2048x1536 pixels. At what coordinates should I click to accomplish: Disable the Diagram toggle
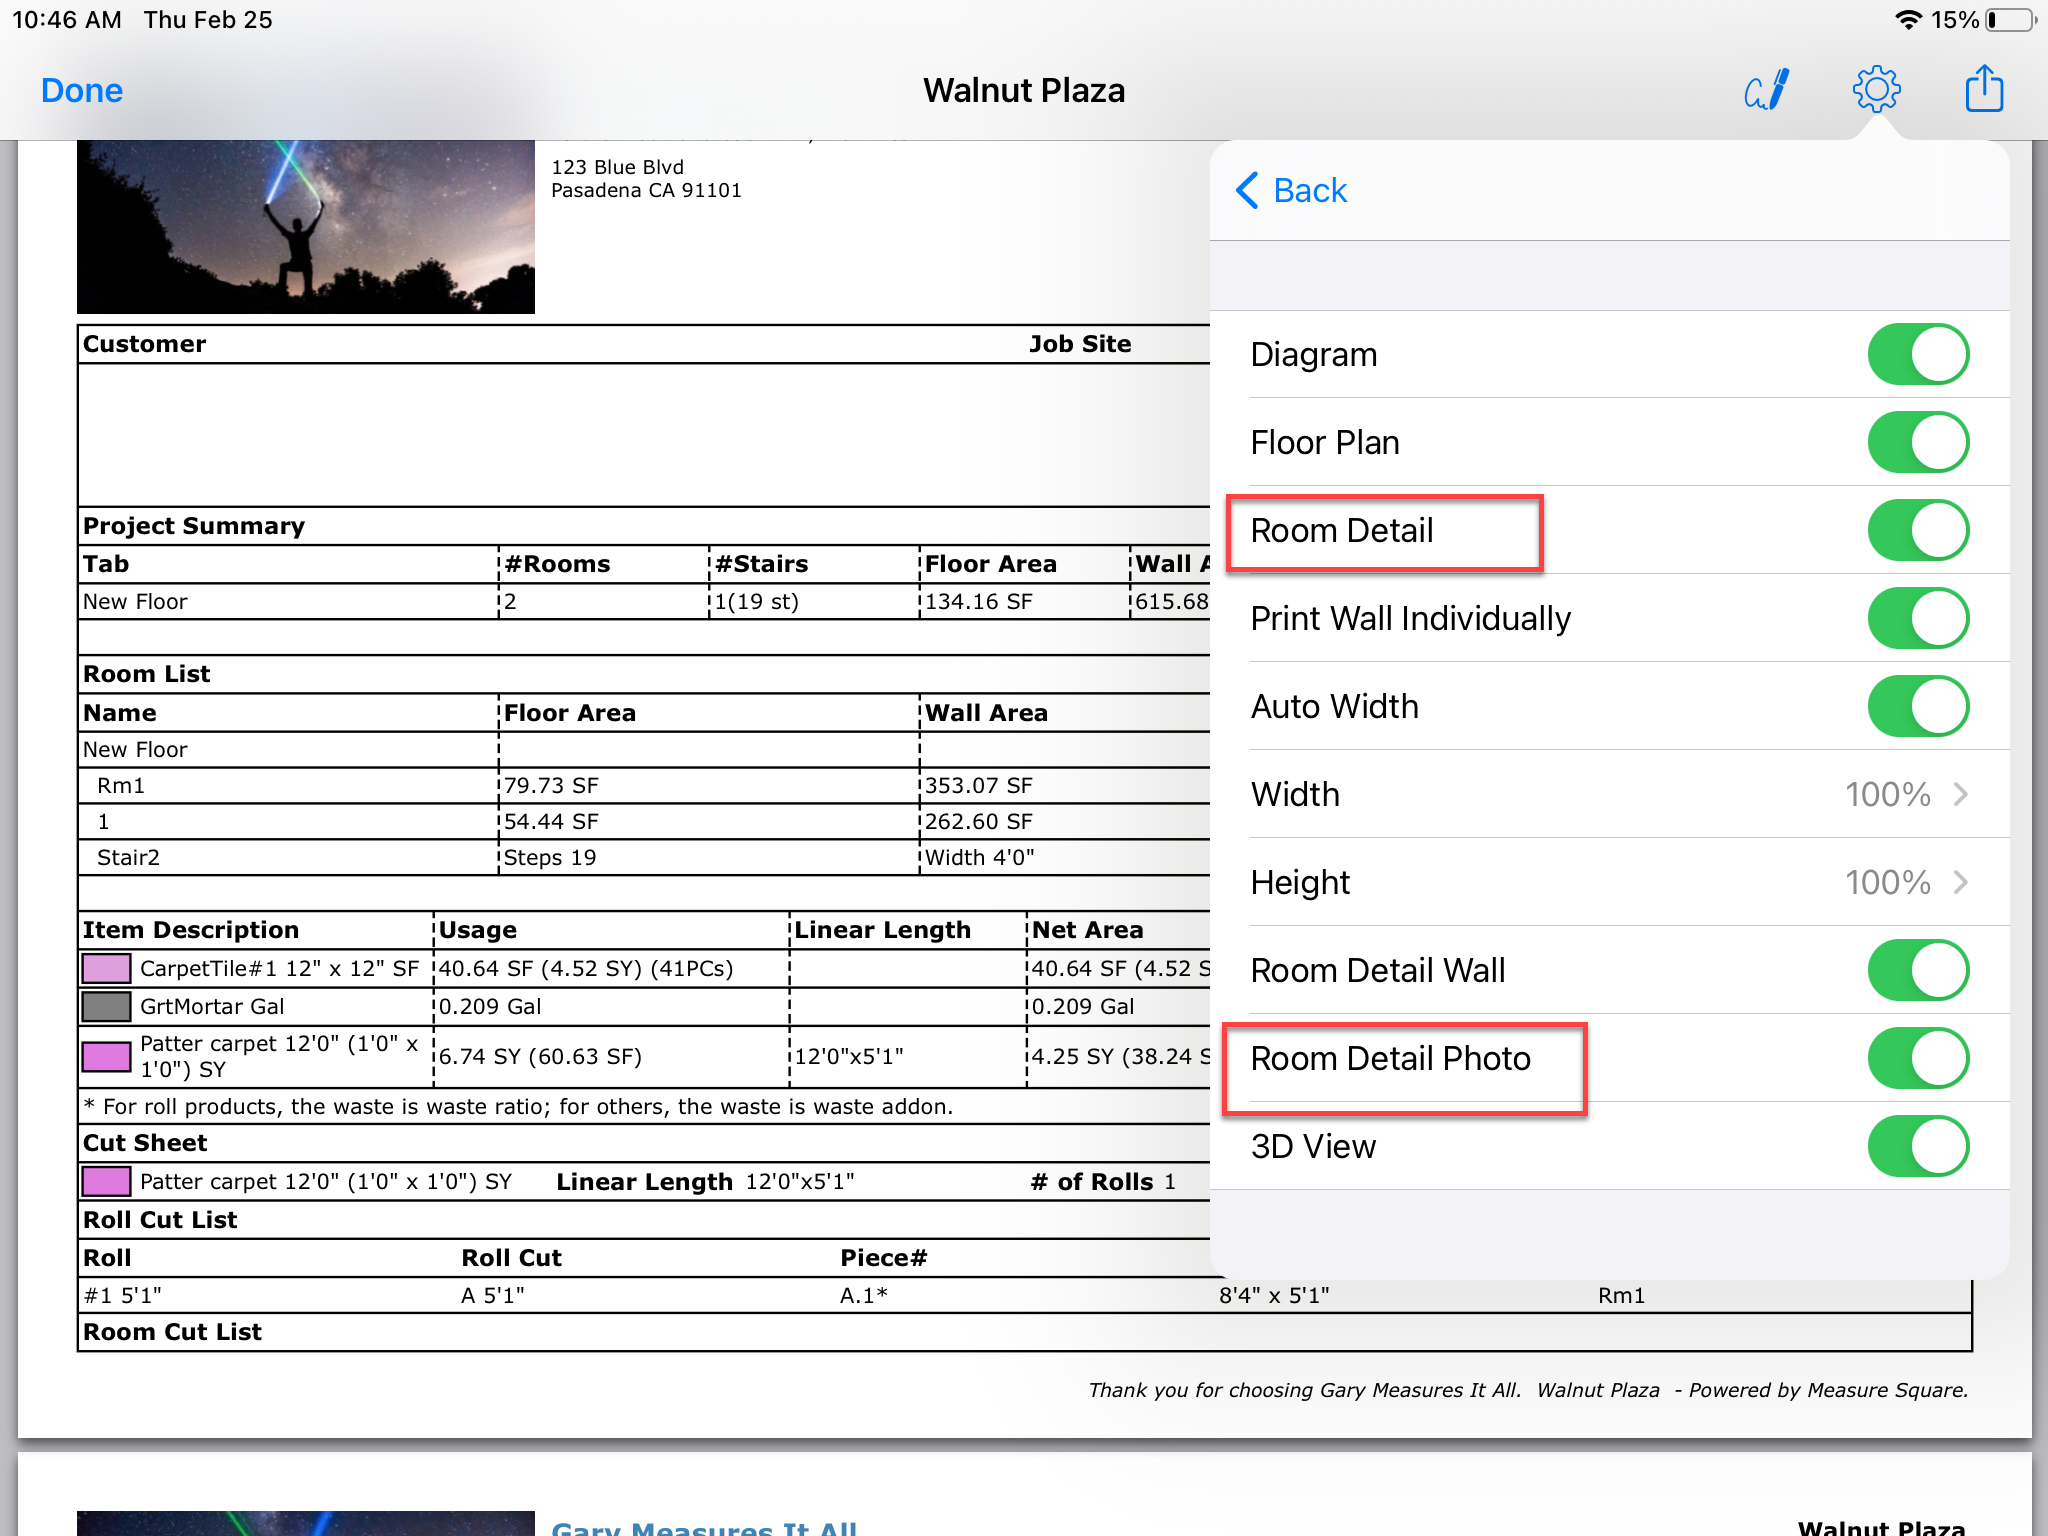(1917, 354)
